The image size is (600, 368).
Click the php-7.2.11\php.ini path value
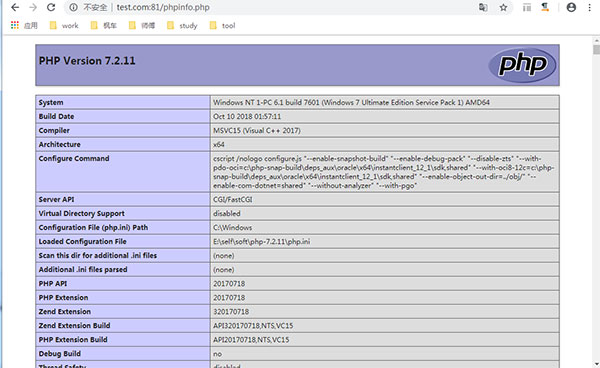coord(261,241)
